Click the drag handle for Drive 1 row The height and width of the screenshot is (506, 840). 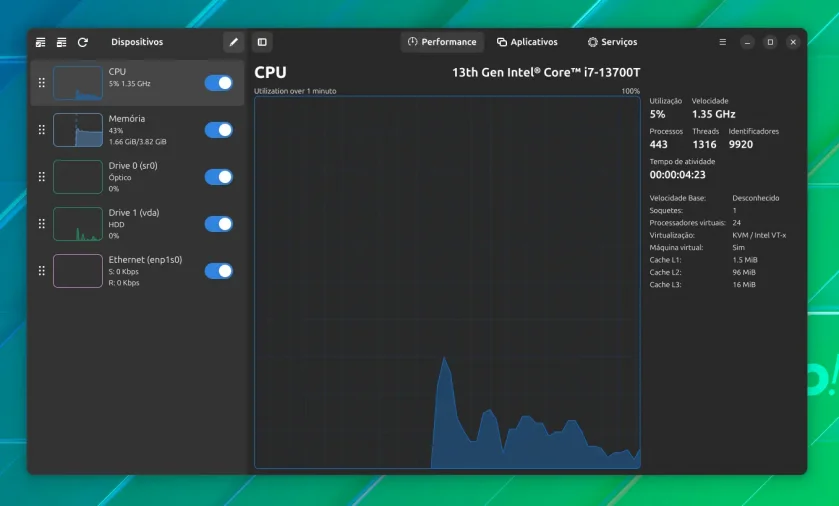pyautogui.click(x=42, y=224)
